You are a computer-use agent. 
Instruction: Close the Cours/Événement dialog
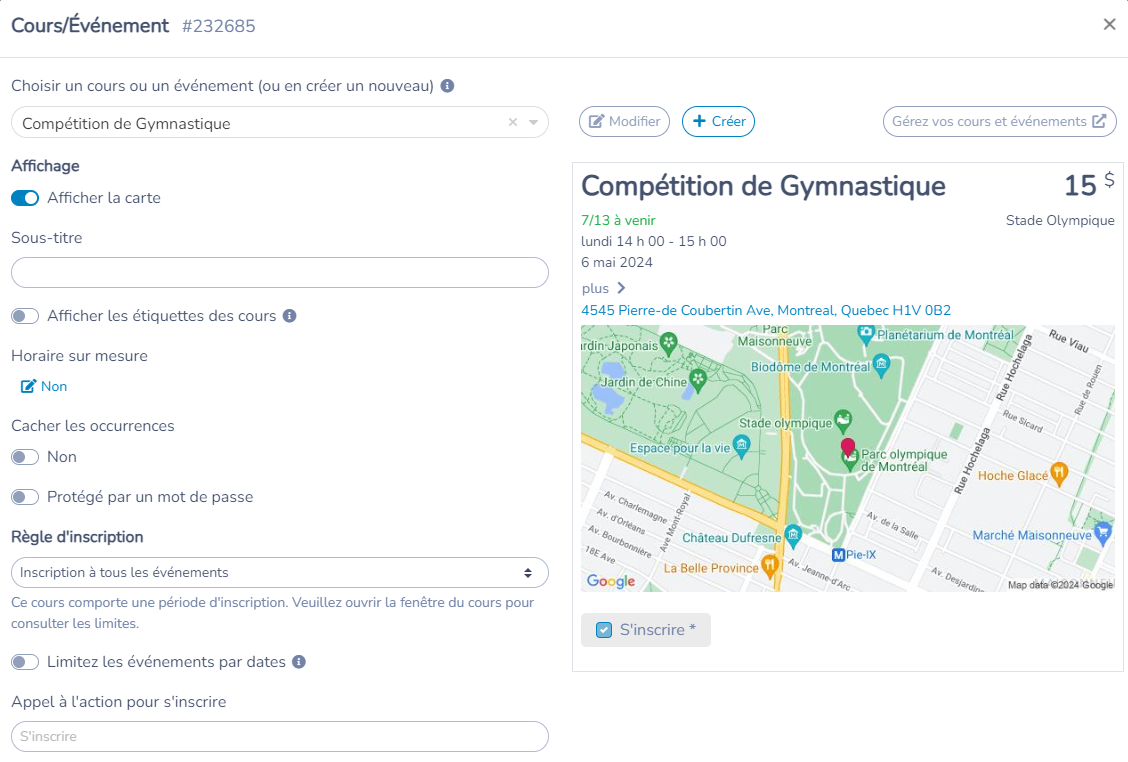(x=1109, y=24)
